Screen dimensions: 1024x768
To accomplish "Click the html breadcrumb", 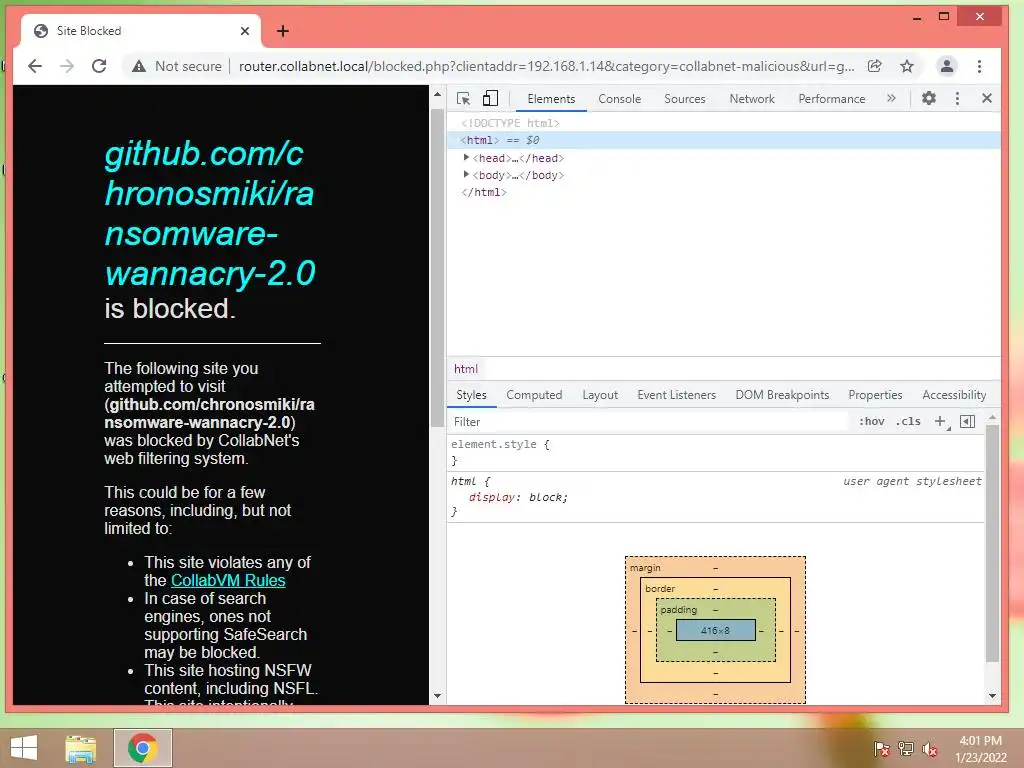I will pyautogui.click(x=466, y=369).
